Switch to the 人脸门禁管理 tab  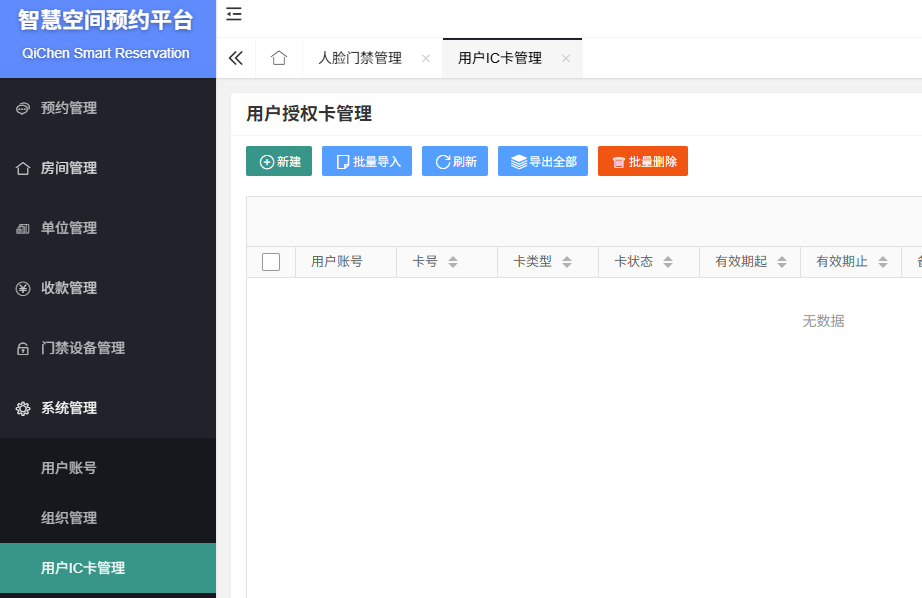click(x=360, y=58)
